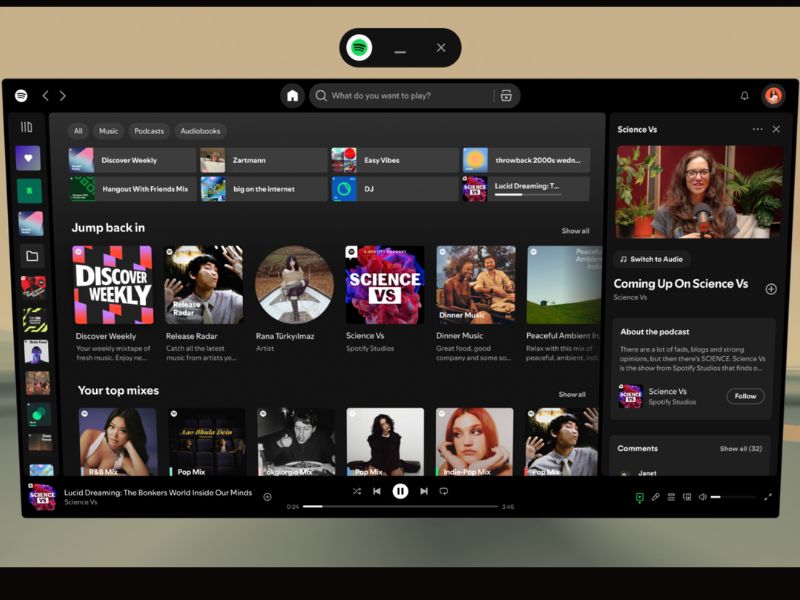The height and width of the screenshot is (600, 800).
Task: Click the icon right of the next button
Action: tap(444, 491)
